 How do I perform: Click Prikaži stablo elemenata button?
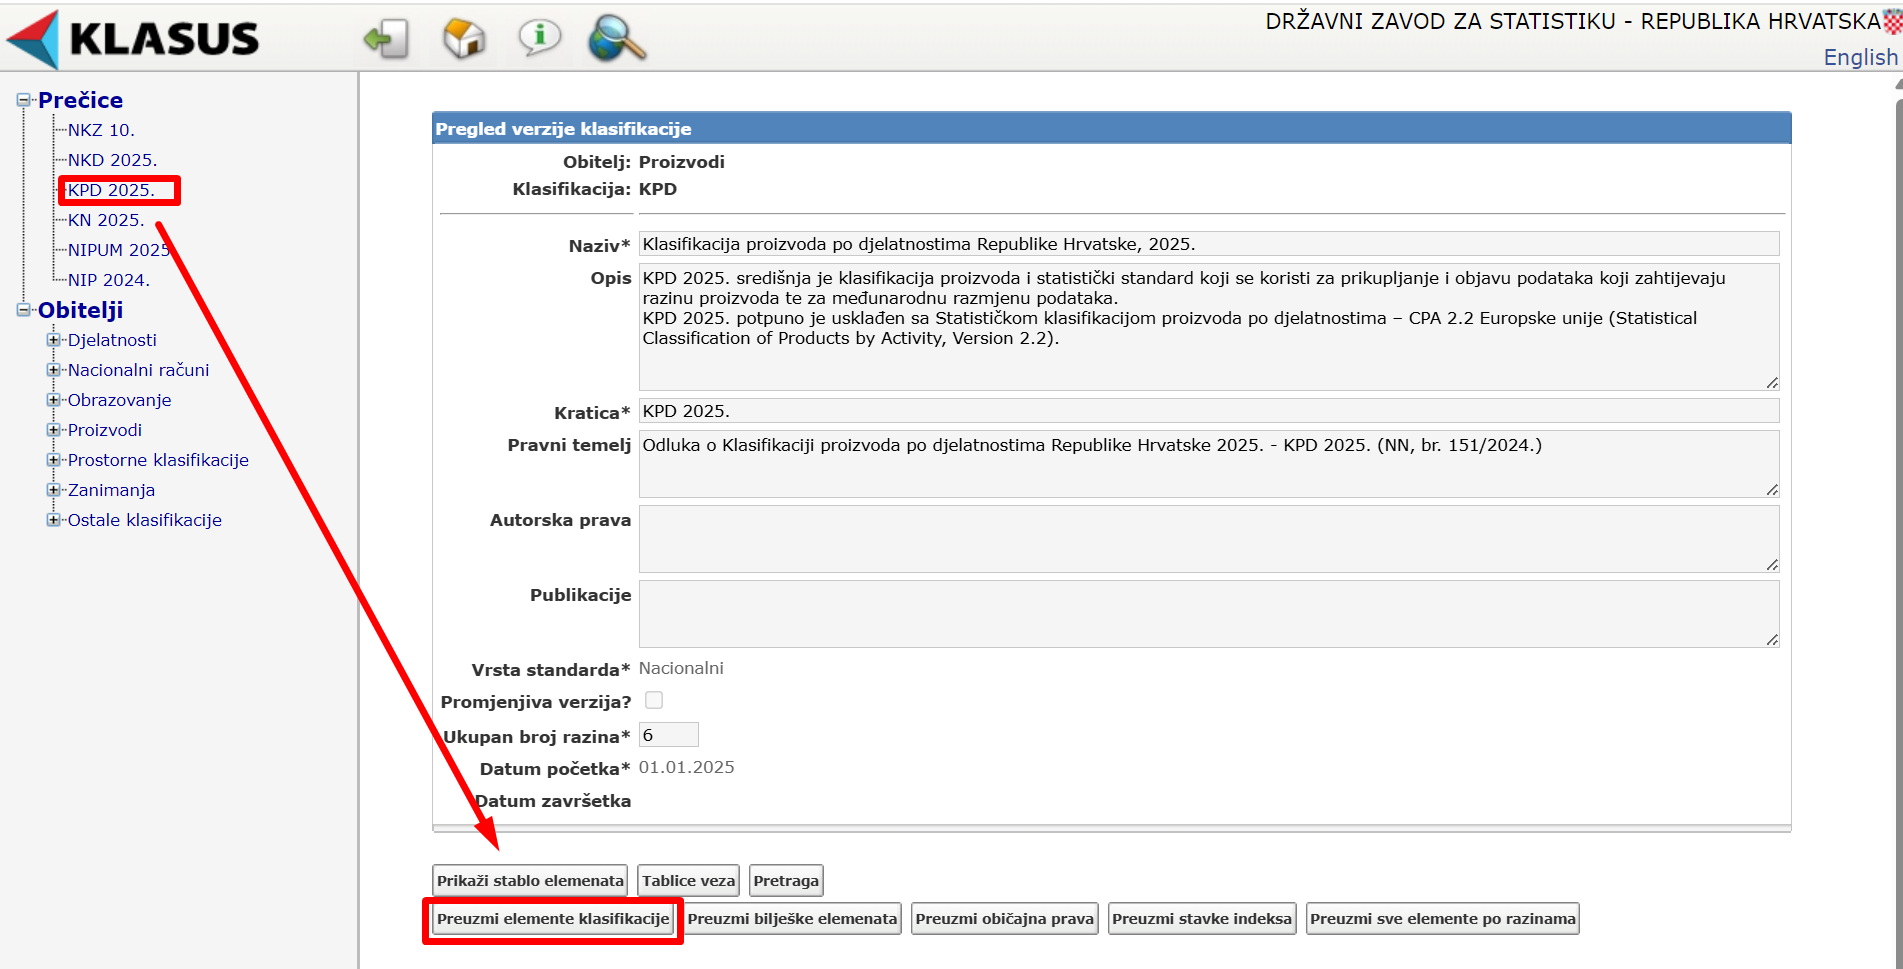[x=530, y=881]
